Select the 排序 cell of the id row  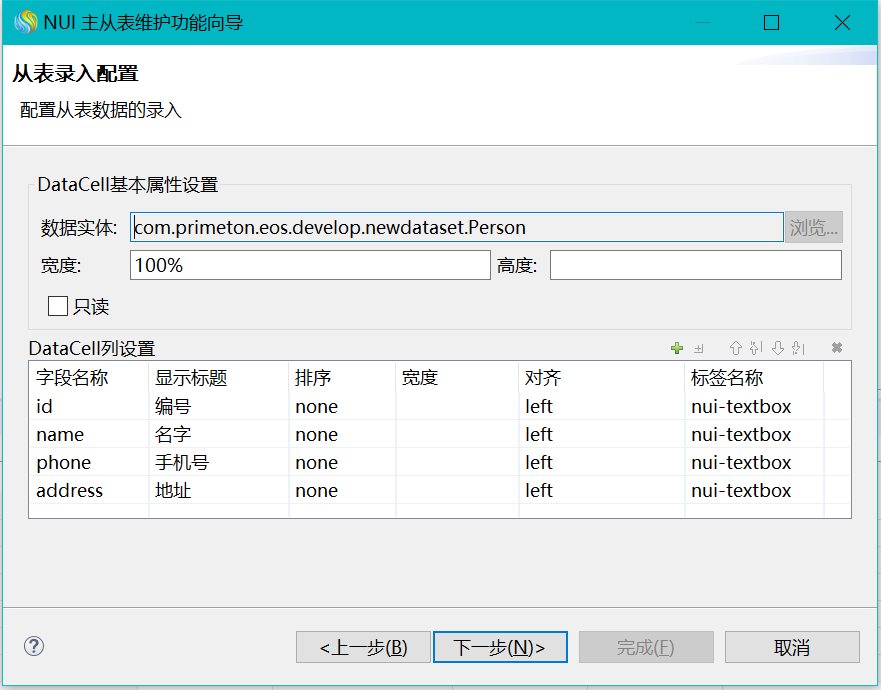coord(340,407)
